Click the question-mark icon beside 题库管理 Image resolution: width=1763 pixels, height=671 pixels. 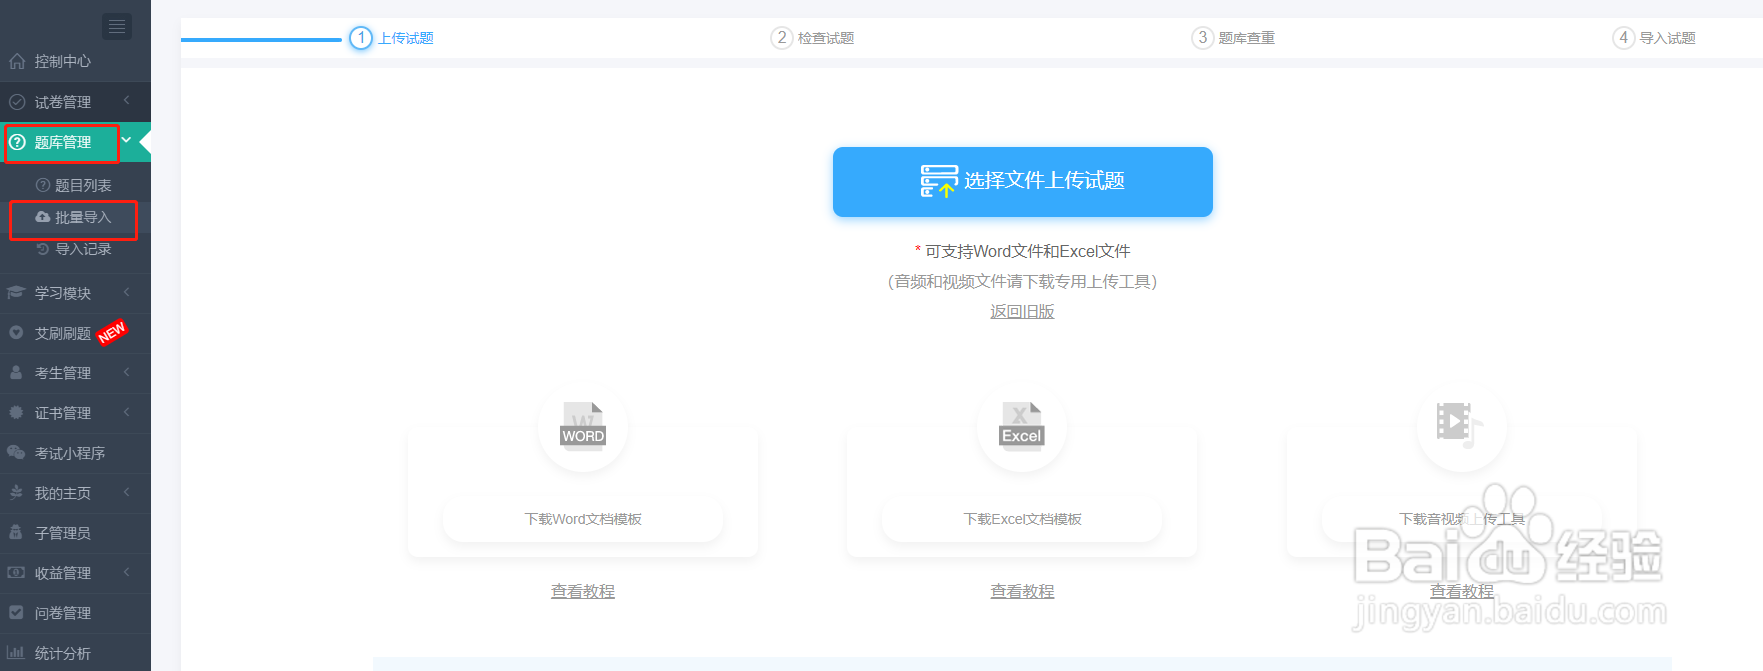tap(17, 142)
